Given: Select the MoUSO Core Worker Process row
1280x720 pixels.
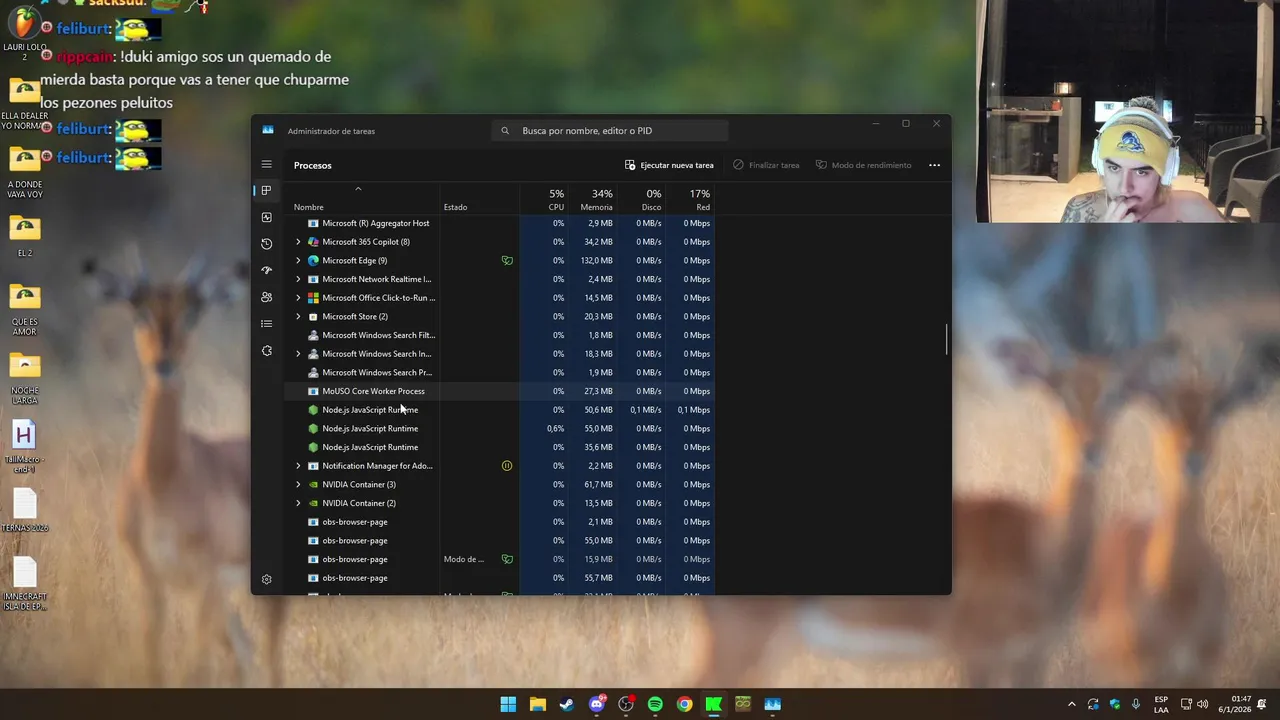Looking at the screenshot, I should (500, 391).
